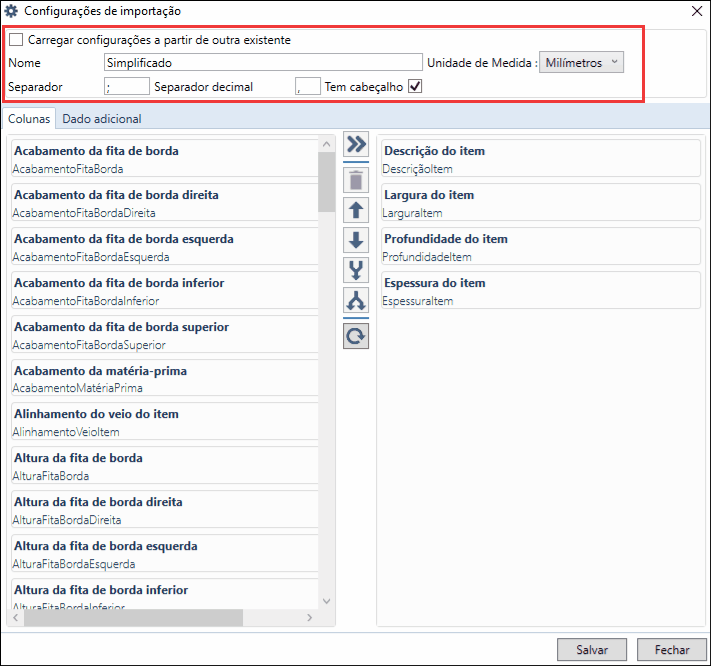Click the scroll down arrow of column list
This screenshot has width=711, height=666.
click(326, 601)
